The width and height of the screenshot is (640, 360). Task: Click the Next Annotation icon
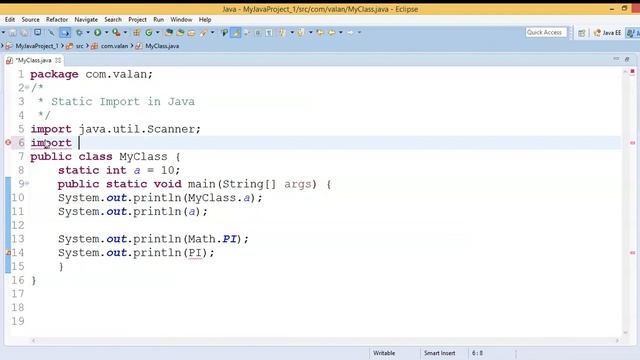click(x=282, y=33)
